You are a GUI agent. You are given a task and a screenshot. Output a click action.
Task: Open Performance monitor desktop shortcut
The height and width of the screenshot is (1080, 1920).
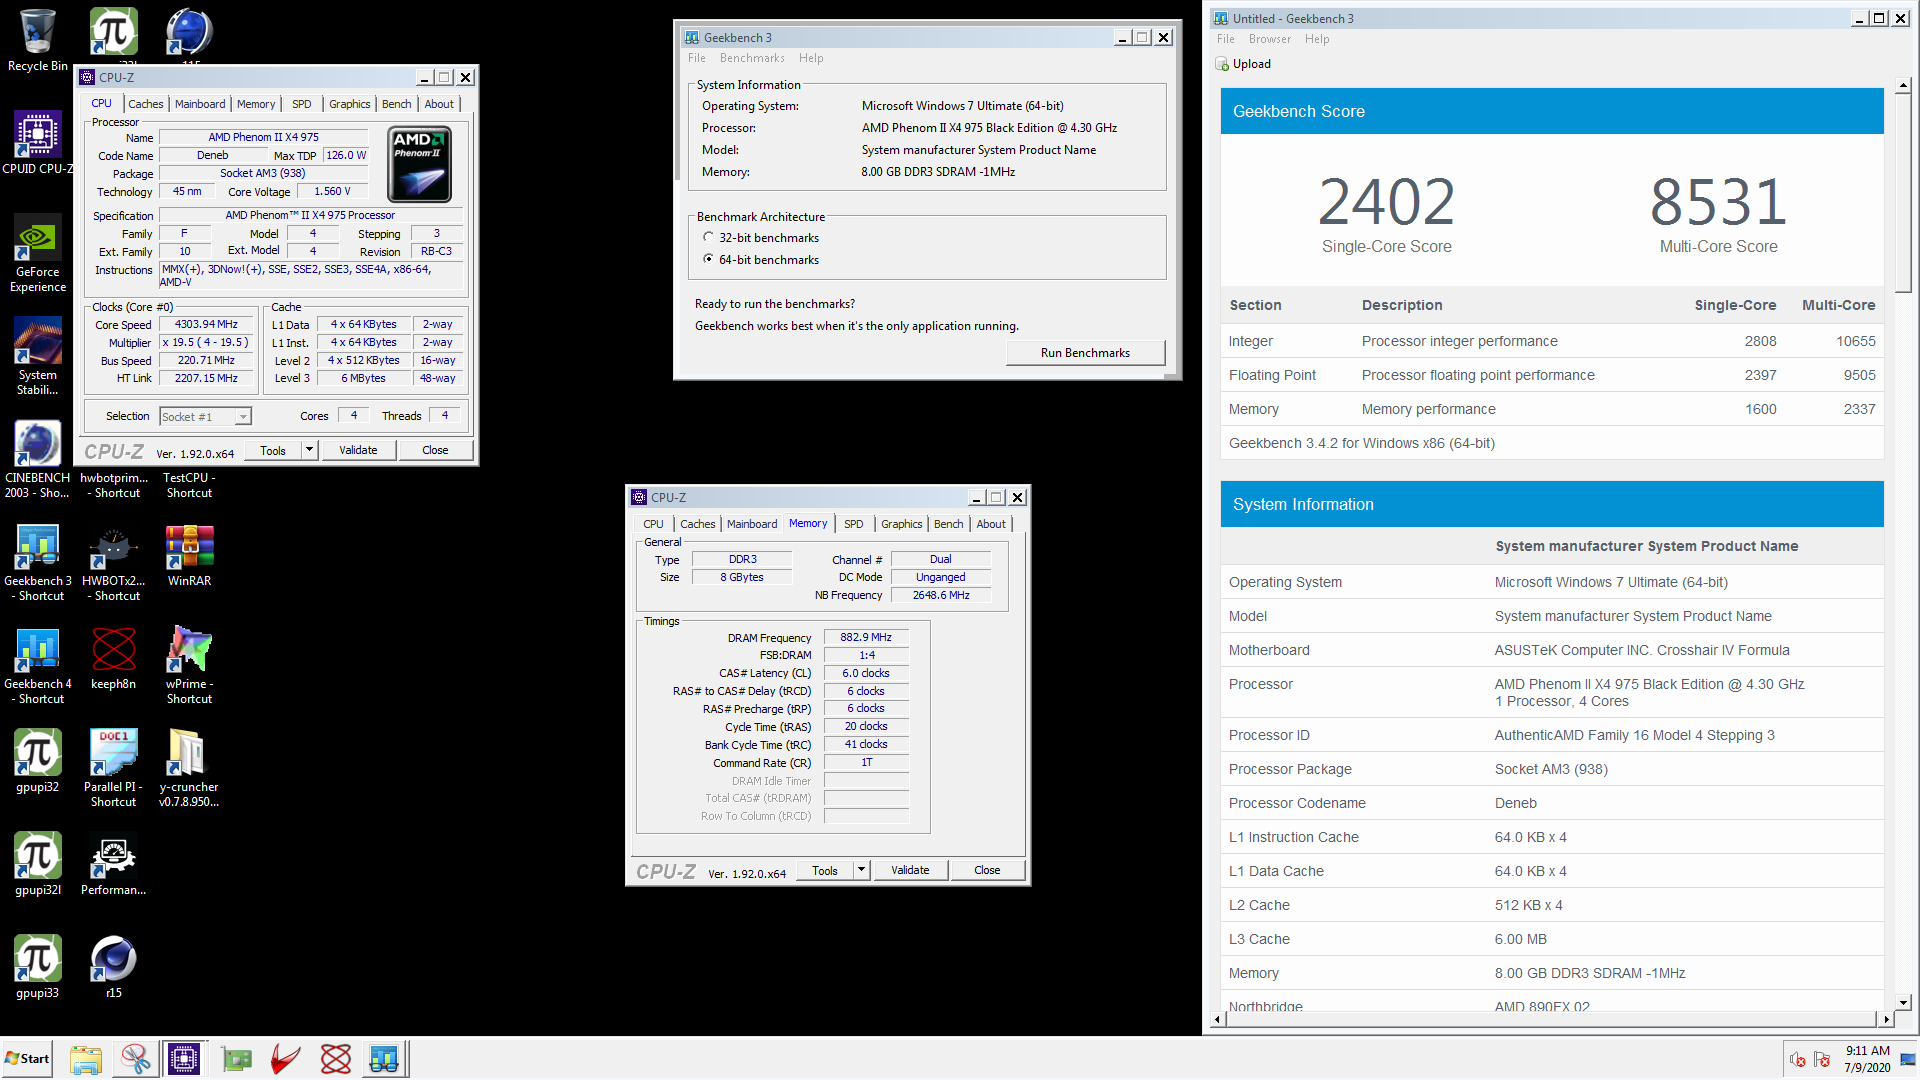click(x=114, y=865)
